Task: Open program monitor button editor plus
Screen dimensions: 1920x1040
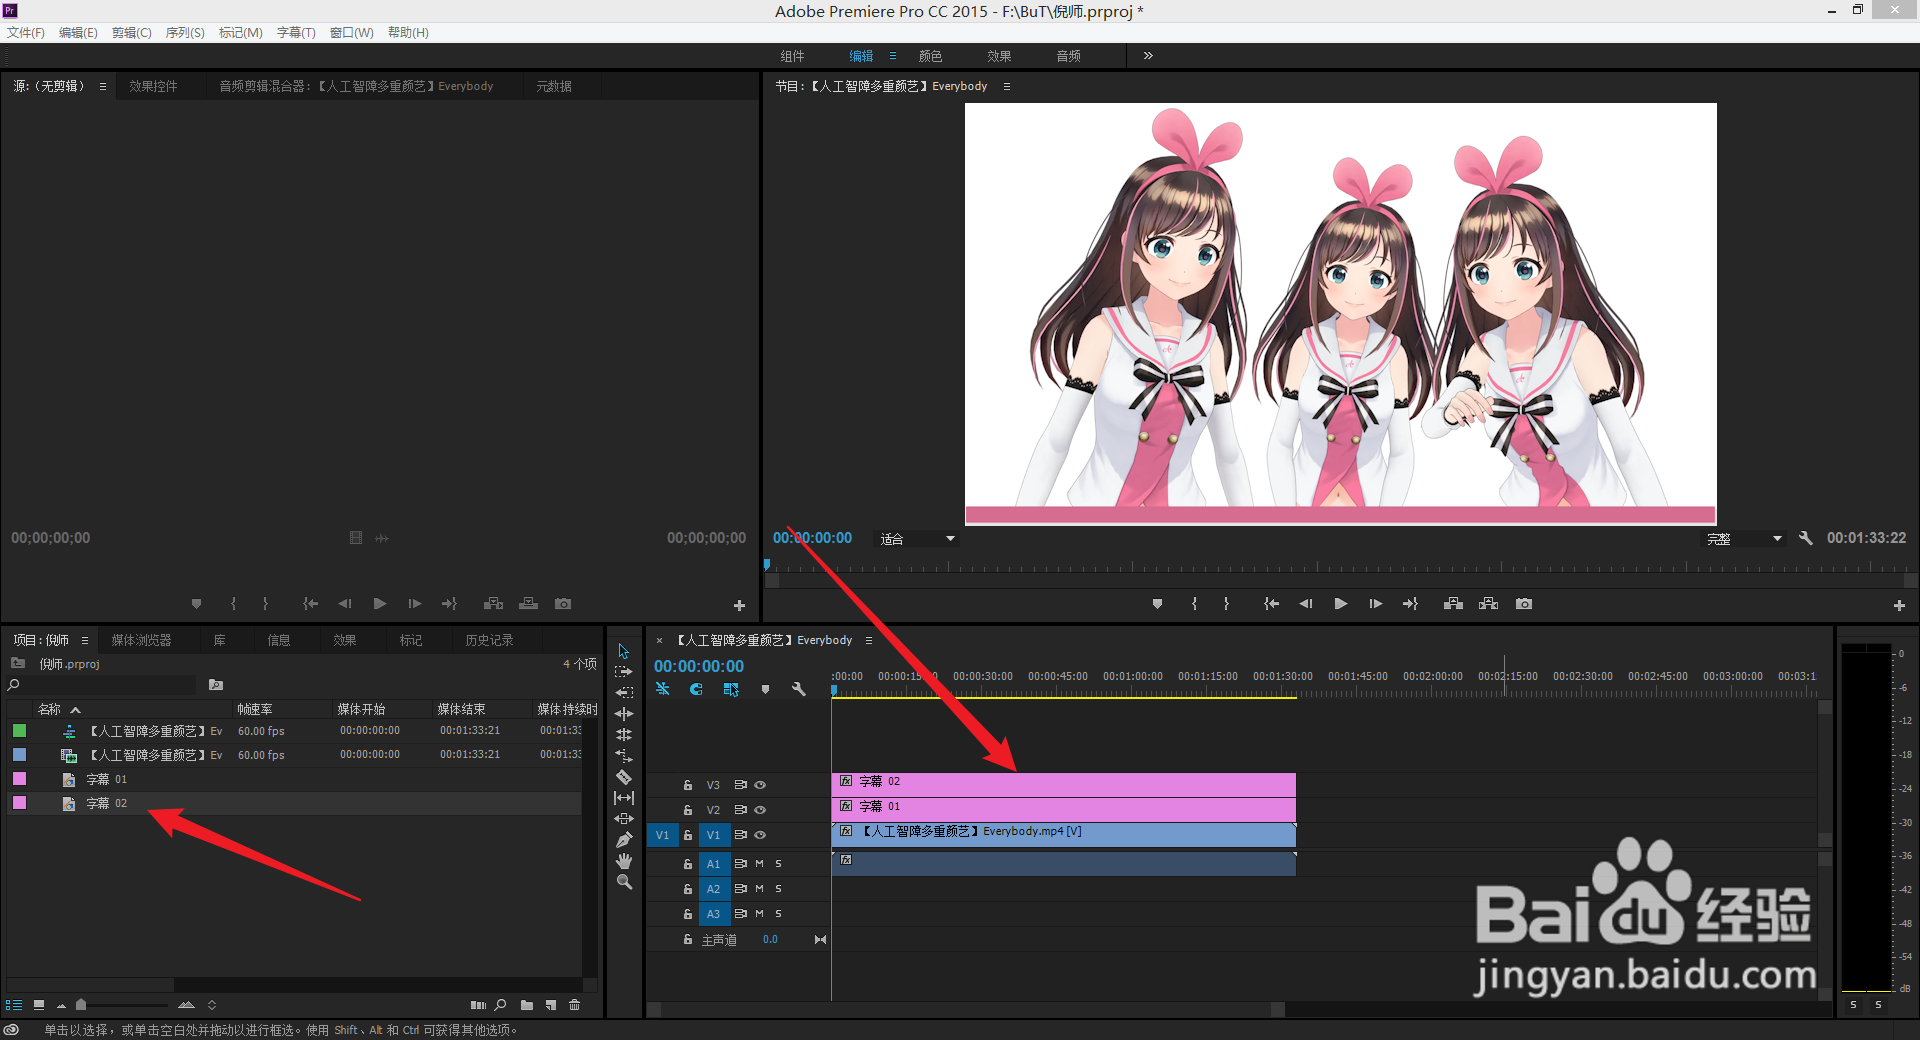Action: (x=1899, y=605)
